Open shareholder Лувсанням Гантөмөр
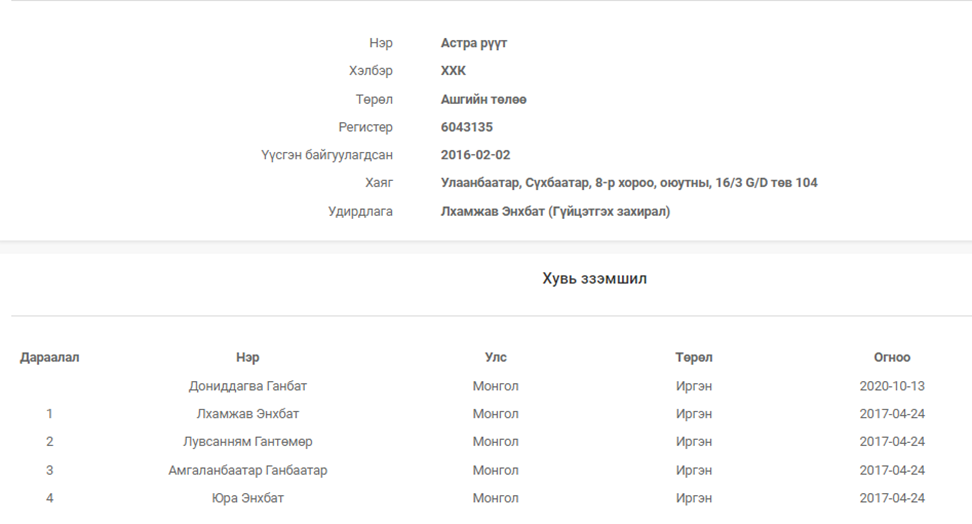This screenshot has width=972, height=524. [247, 442]
